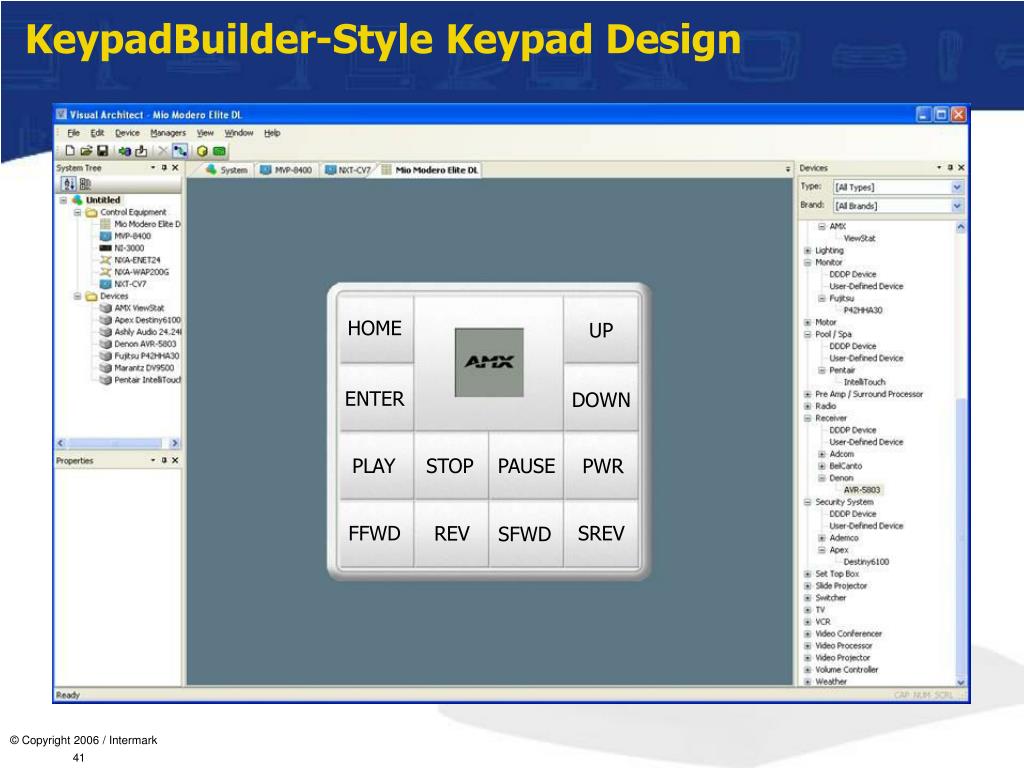1024x768 pixels.
Task: Click the PWR keypad button
Action: (x=601, y=466)
